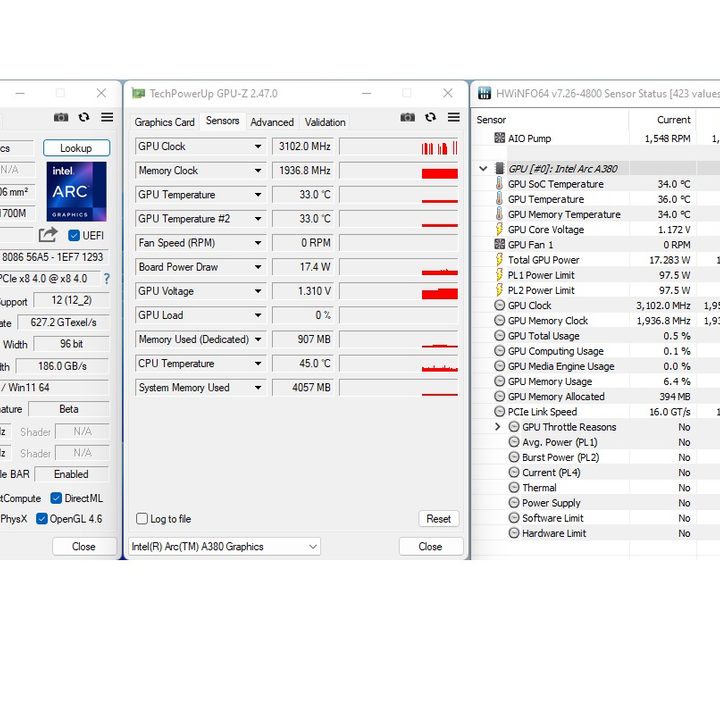720x720 pixels.
Task: Click the icon beside GPU Media Engine Usage
Action: pyautogui.click(x=499, y=366)
